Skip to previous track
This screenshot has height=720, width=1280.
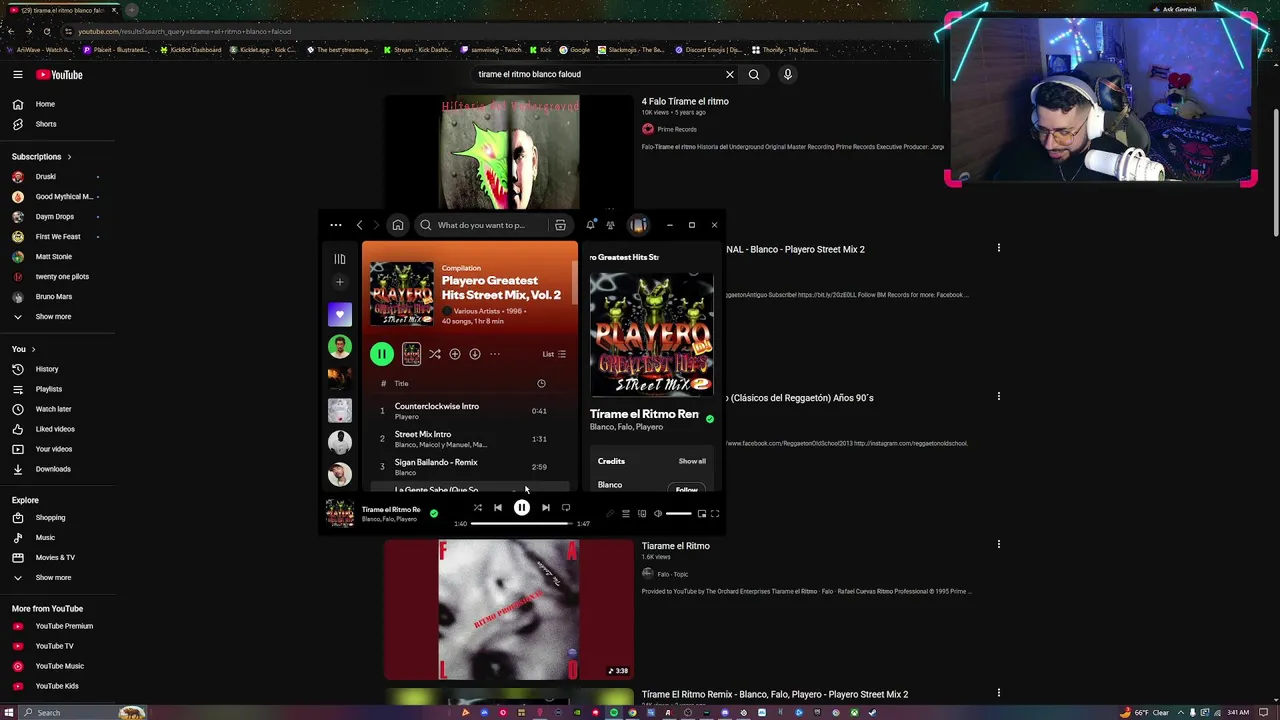tap(498, 508)
